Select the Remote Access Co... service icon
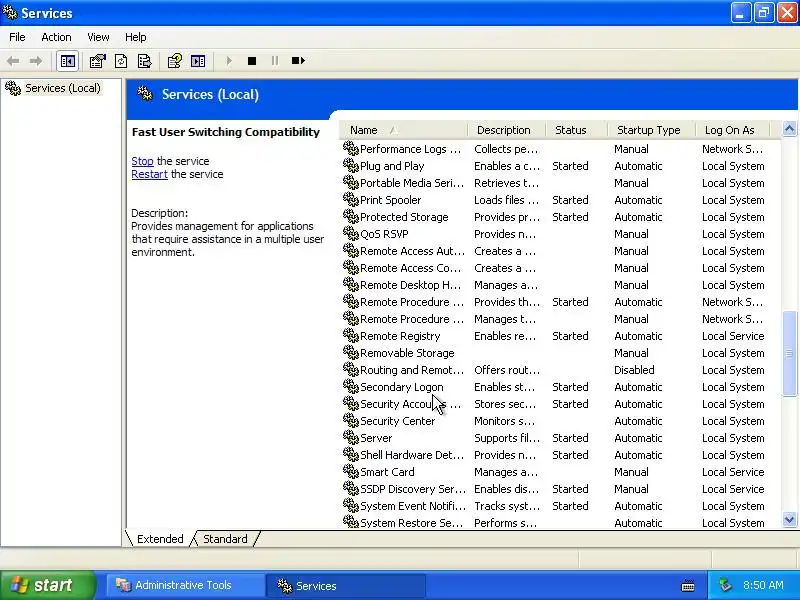 pos(351,267)
